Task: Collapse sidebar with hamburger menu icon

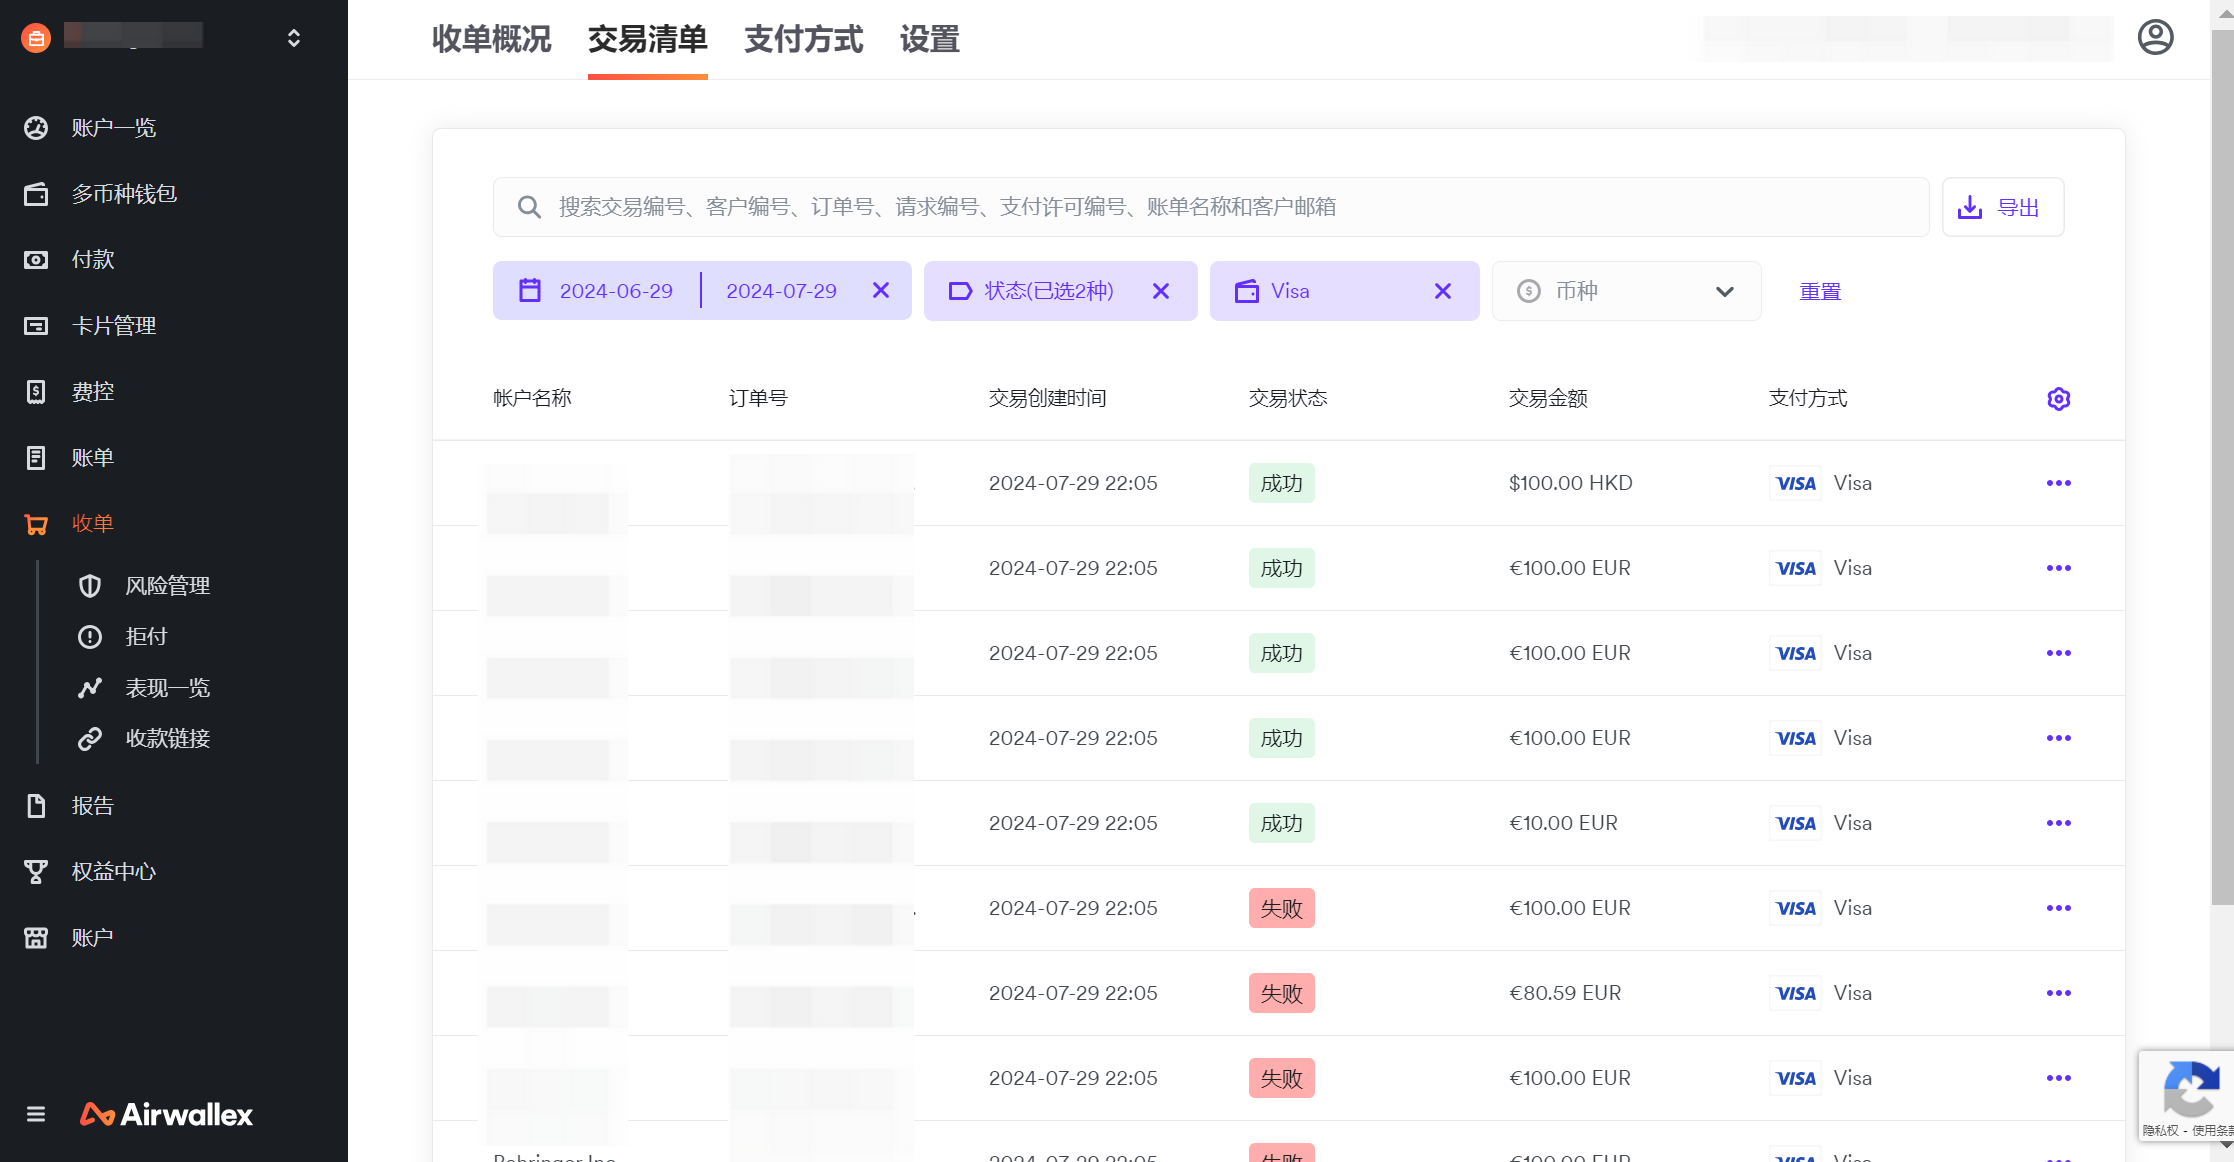Action: click(36, 1114)
